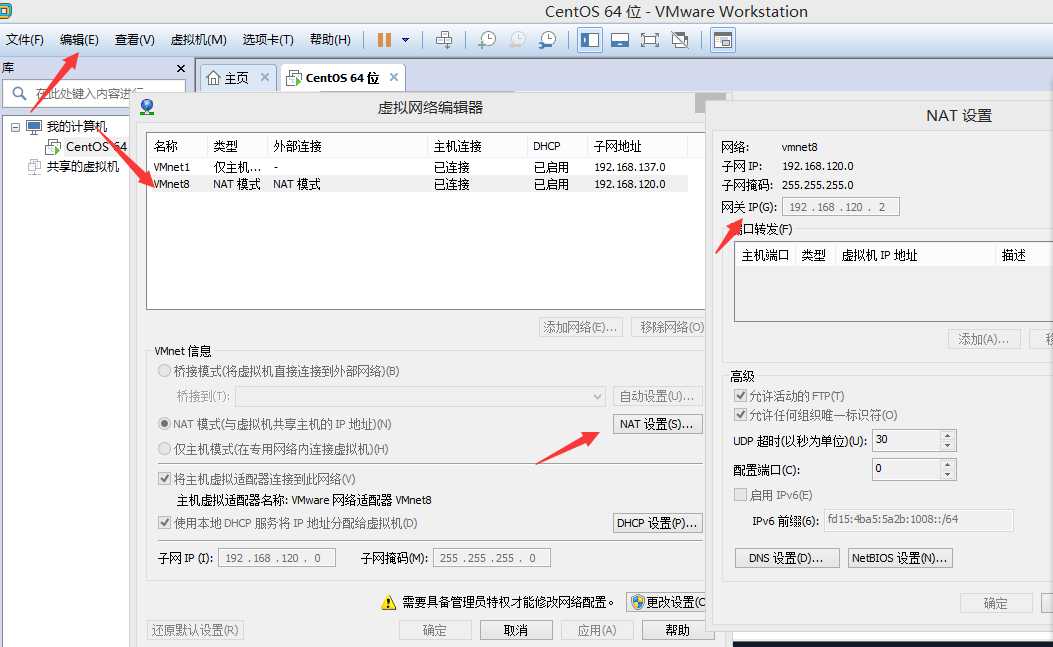
Task: Click the Send Ctrl+Alt+Del toolbar icon
Action: click(x=444, y=40)
